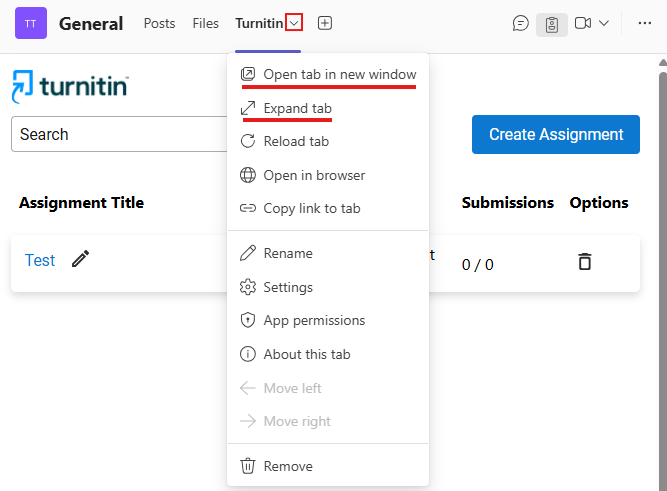This screenshot has height=491, width=667.
Task: Edit the Test assignment with the pencil icon
Action: [80, 259]
